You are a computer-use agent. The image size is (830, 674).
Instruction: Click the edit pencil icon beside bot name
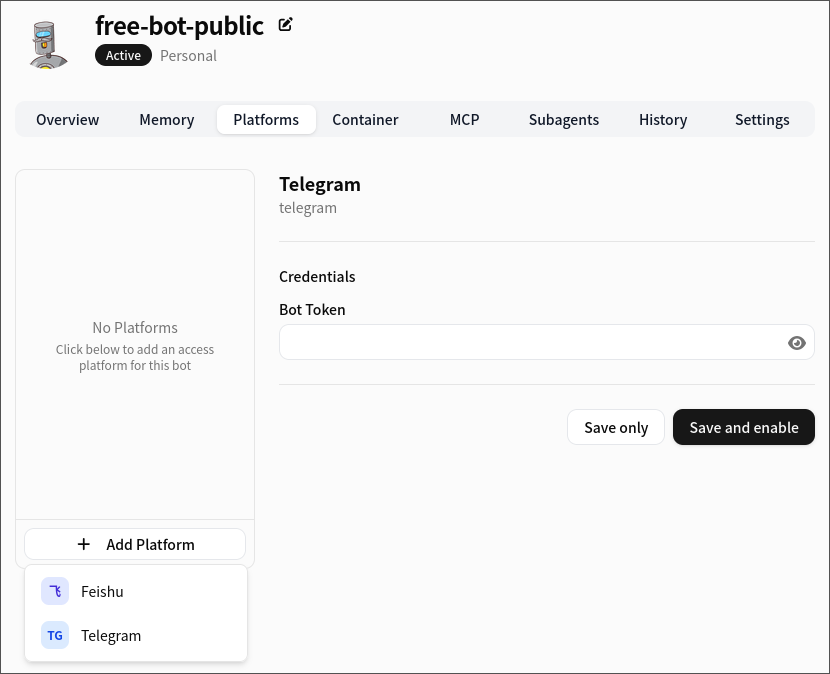[x=286, y=25]
